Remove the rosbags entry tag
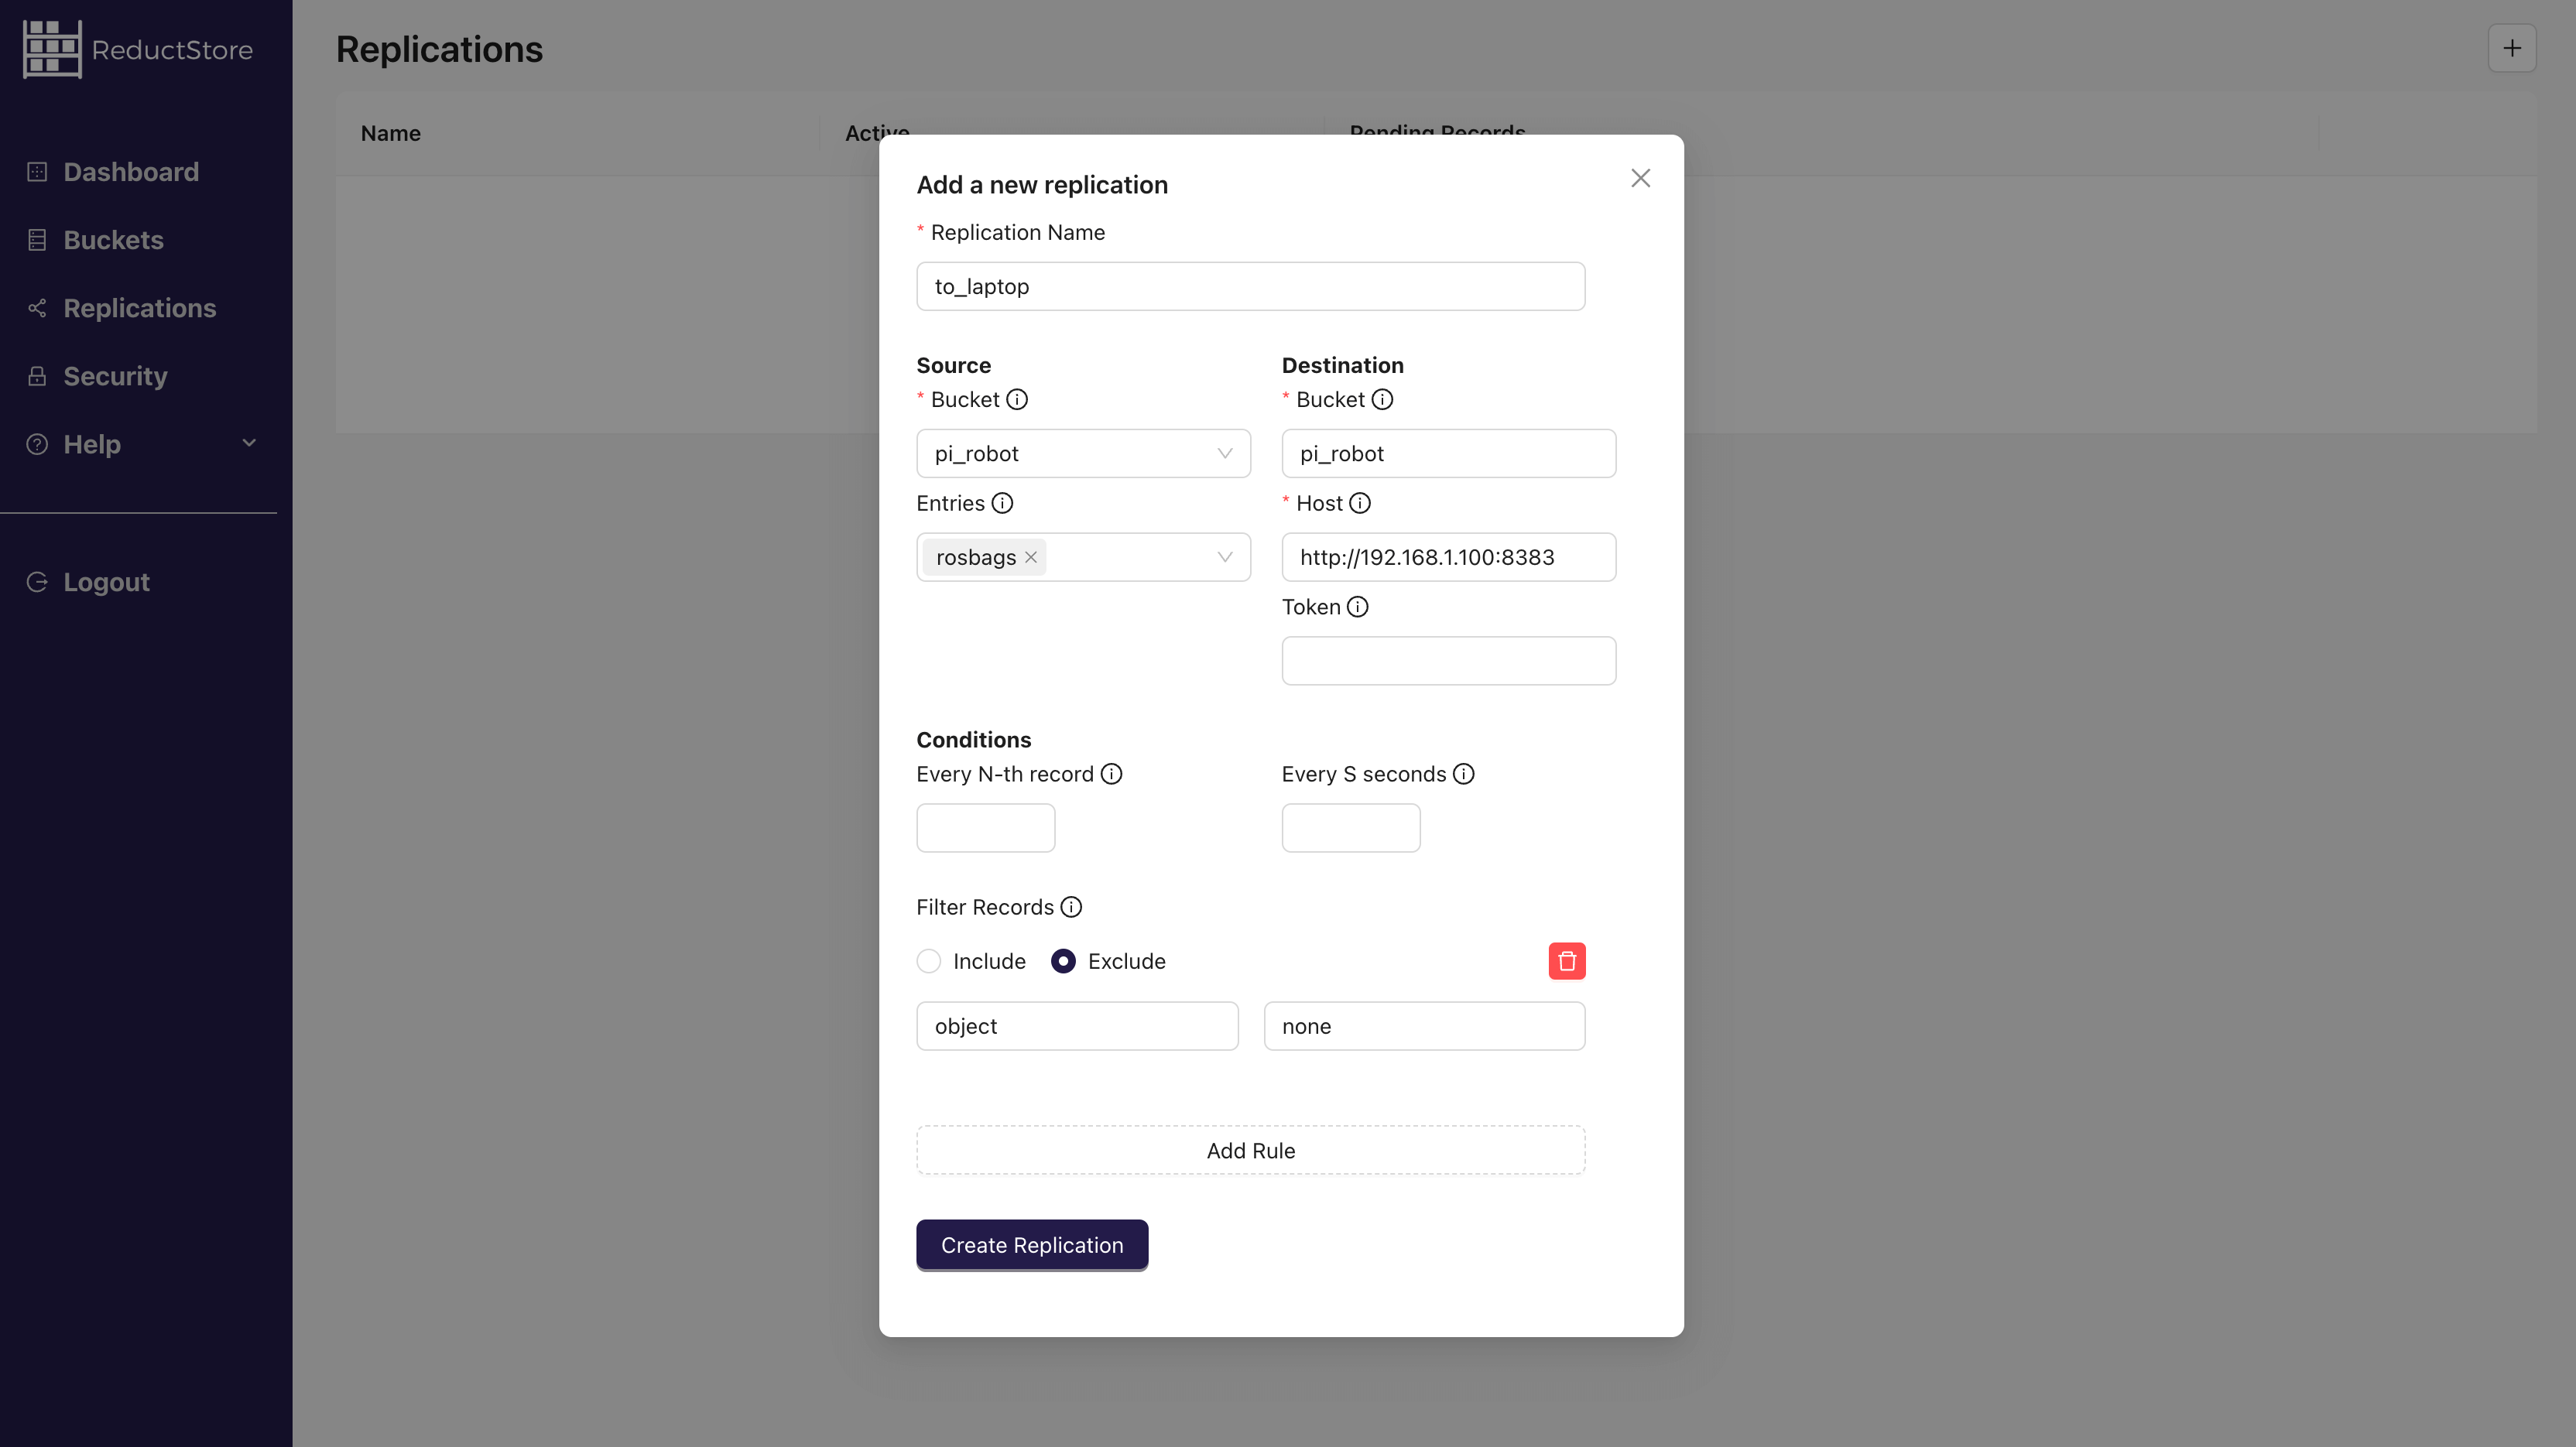The image size is (2576, 1447). point(1030,557)
